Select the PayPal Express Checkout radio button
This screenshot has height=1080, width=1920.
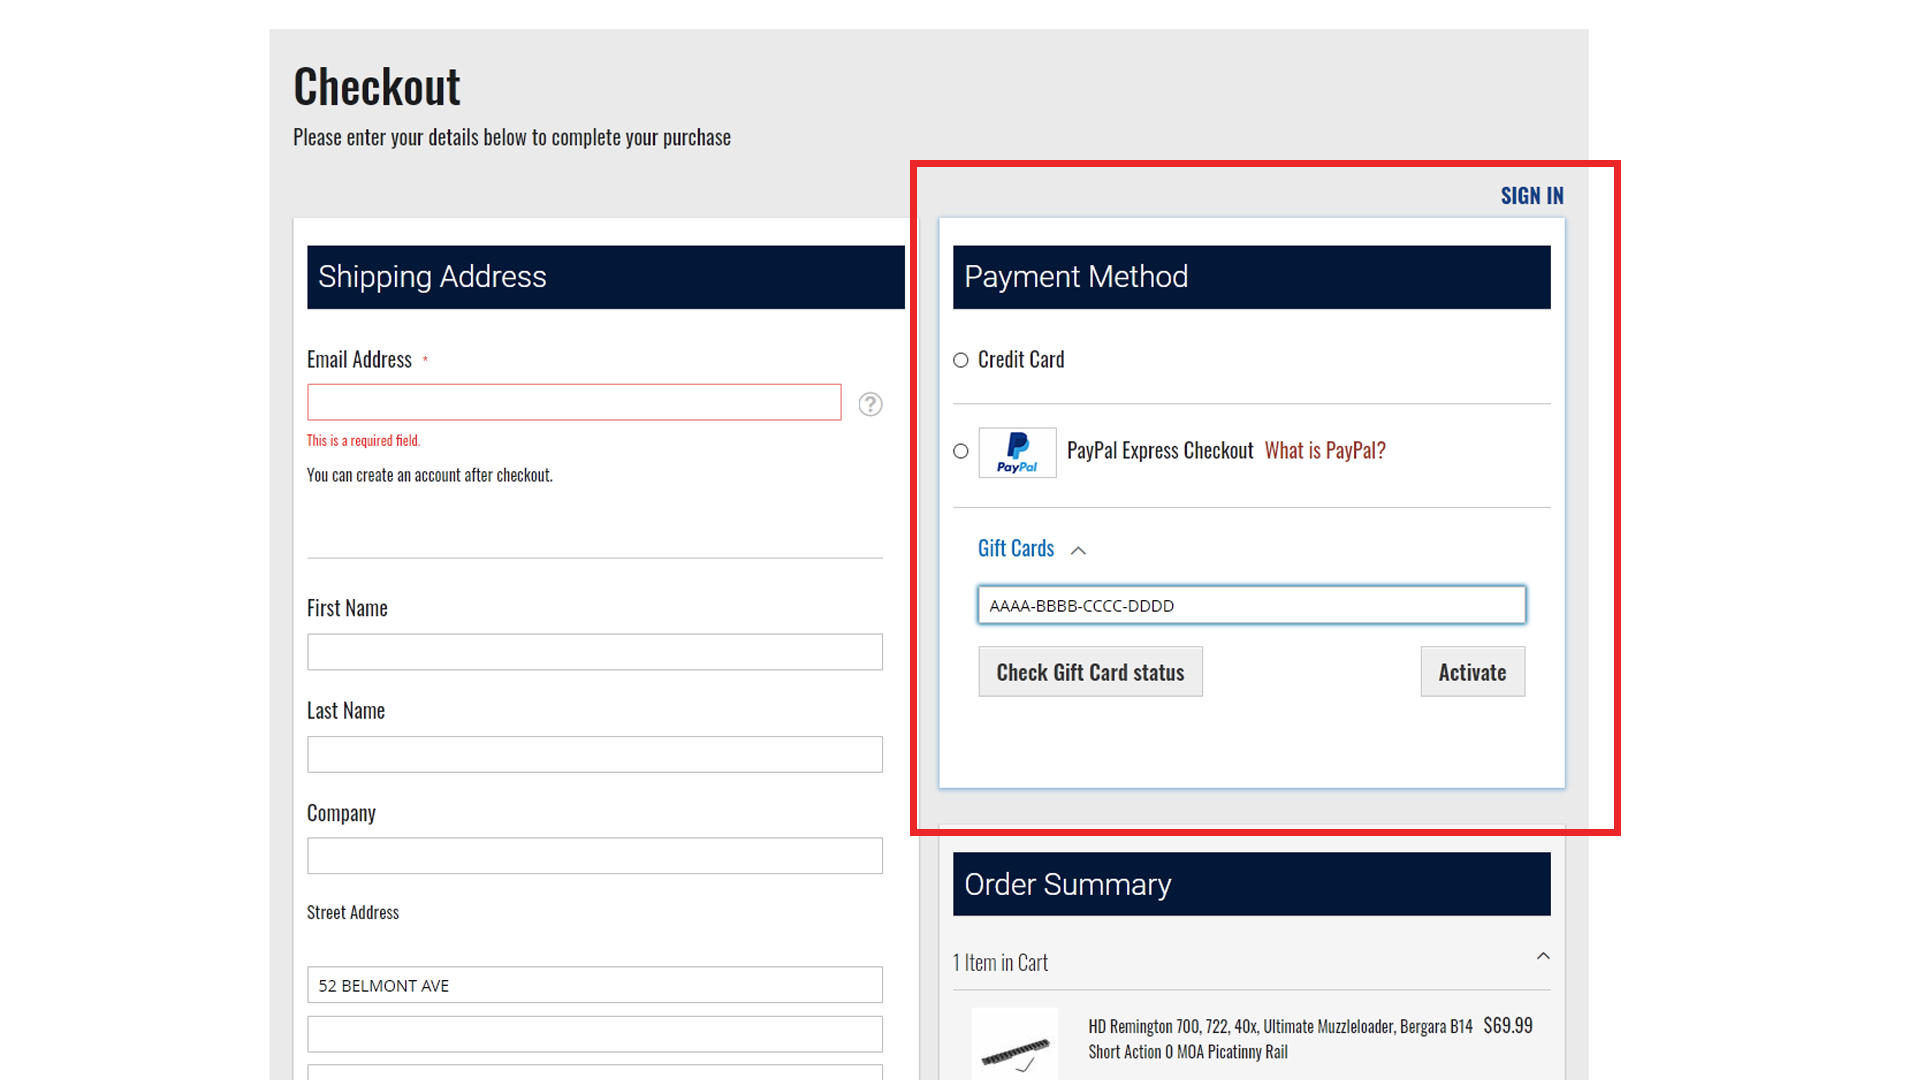[961, 451]
